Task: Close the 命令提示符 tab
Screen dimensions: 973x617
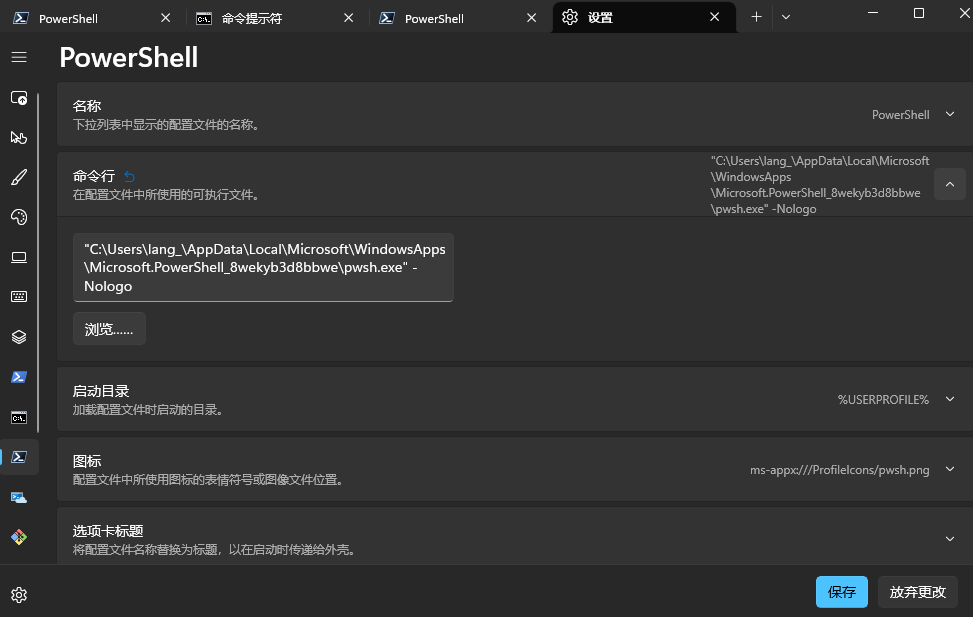Action: click(x=349, y=18)
